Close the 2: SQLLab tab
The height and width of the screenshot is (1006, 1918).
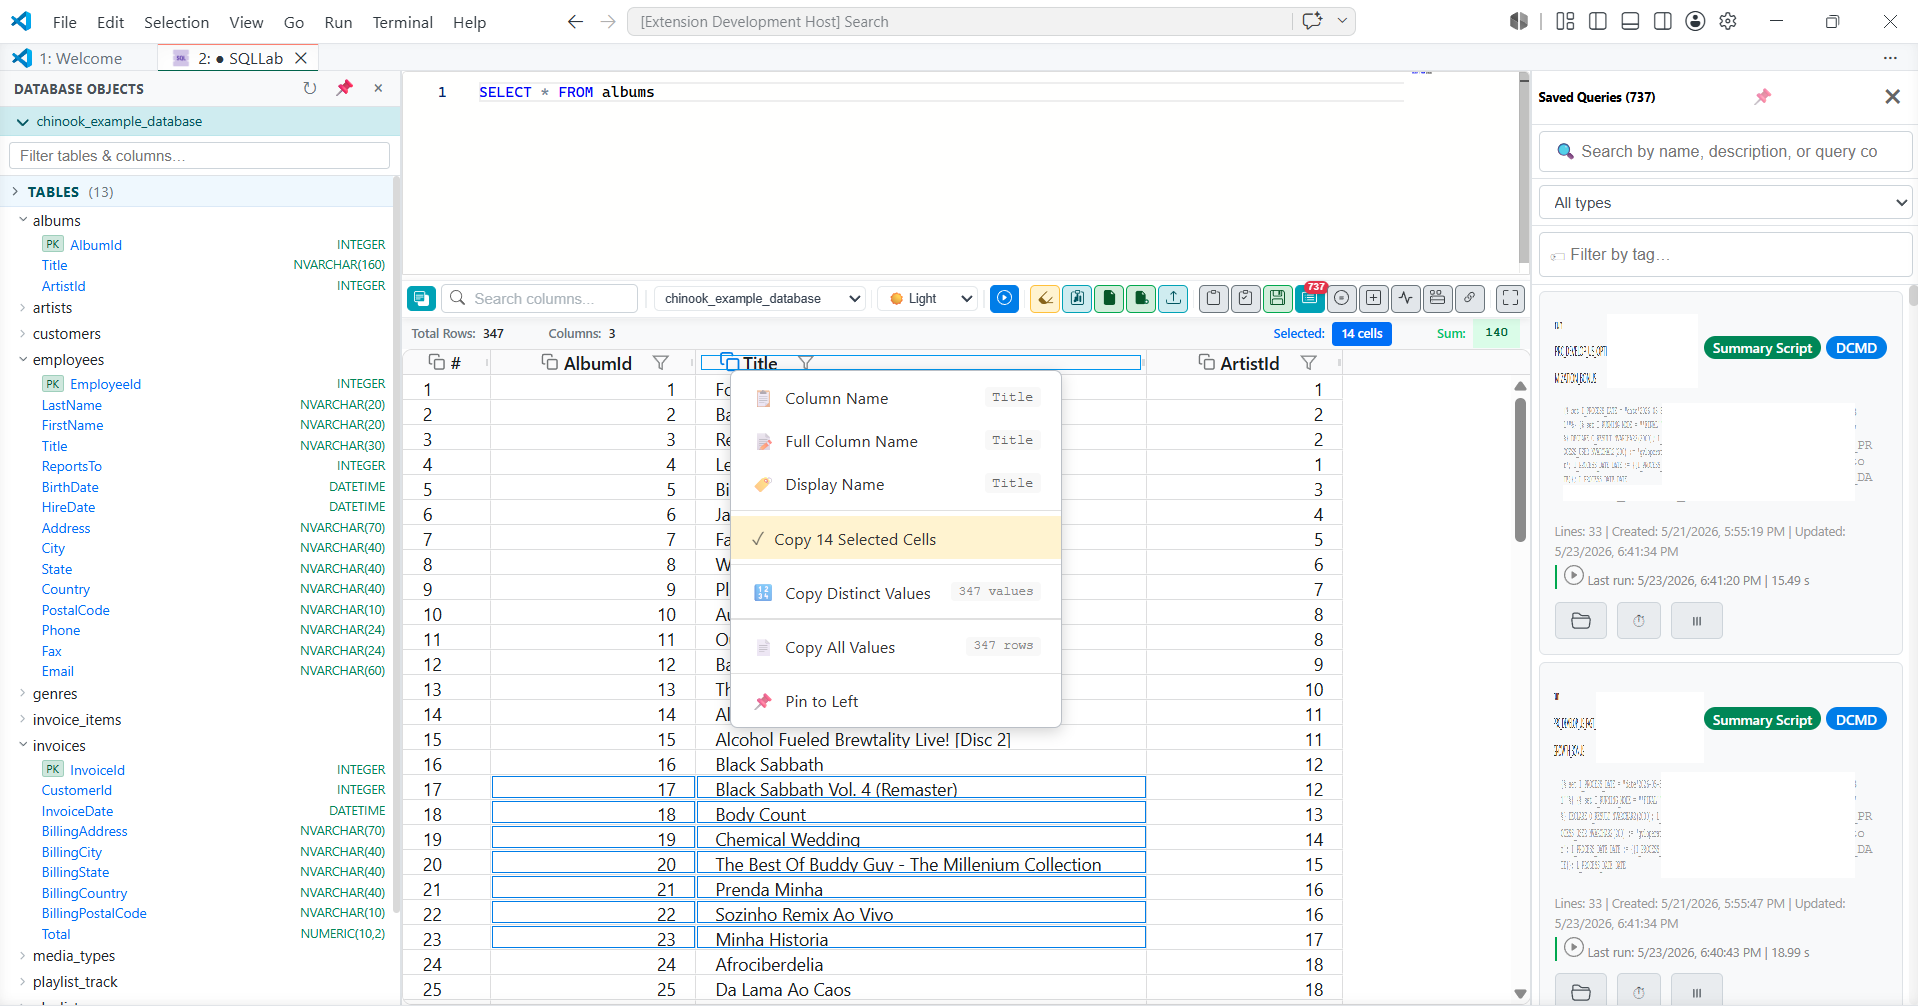click(x=300, y=58)
